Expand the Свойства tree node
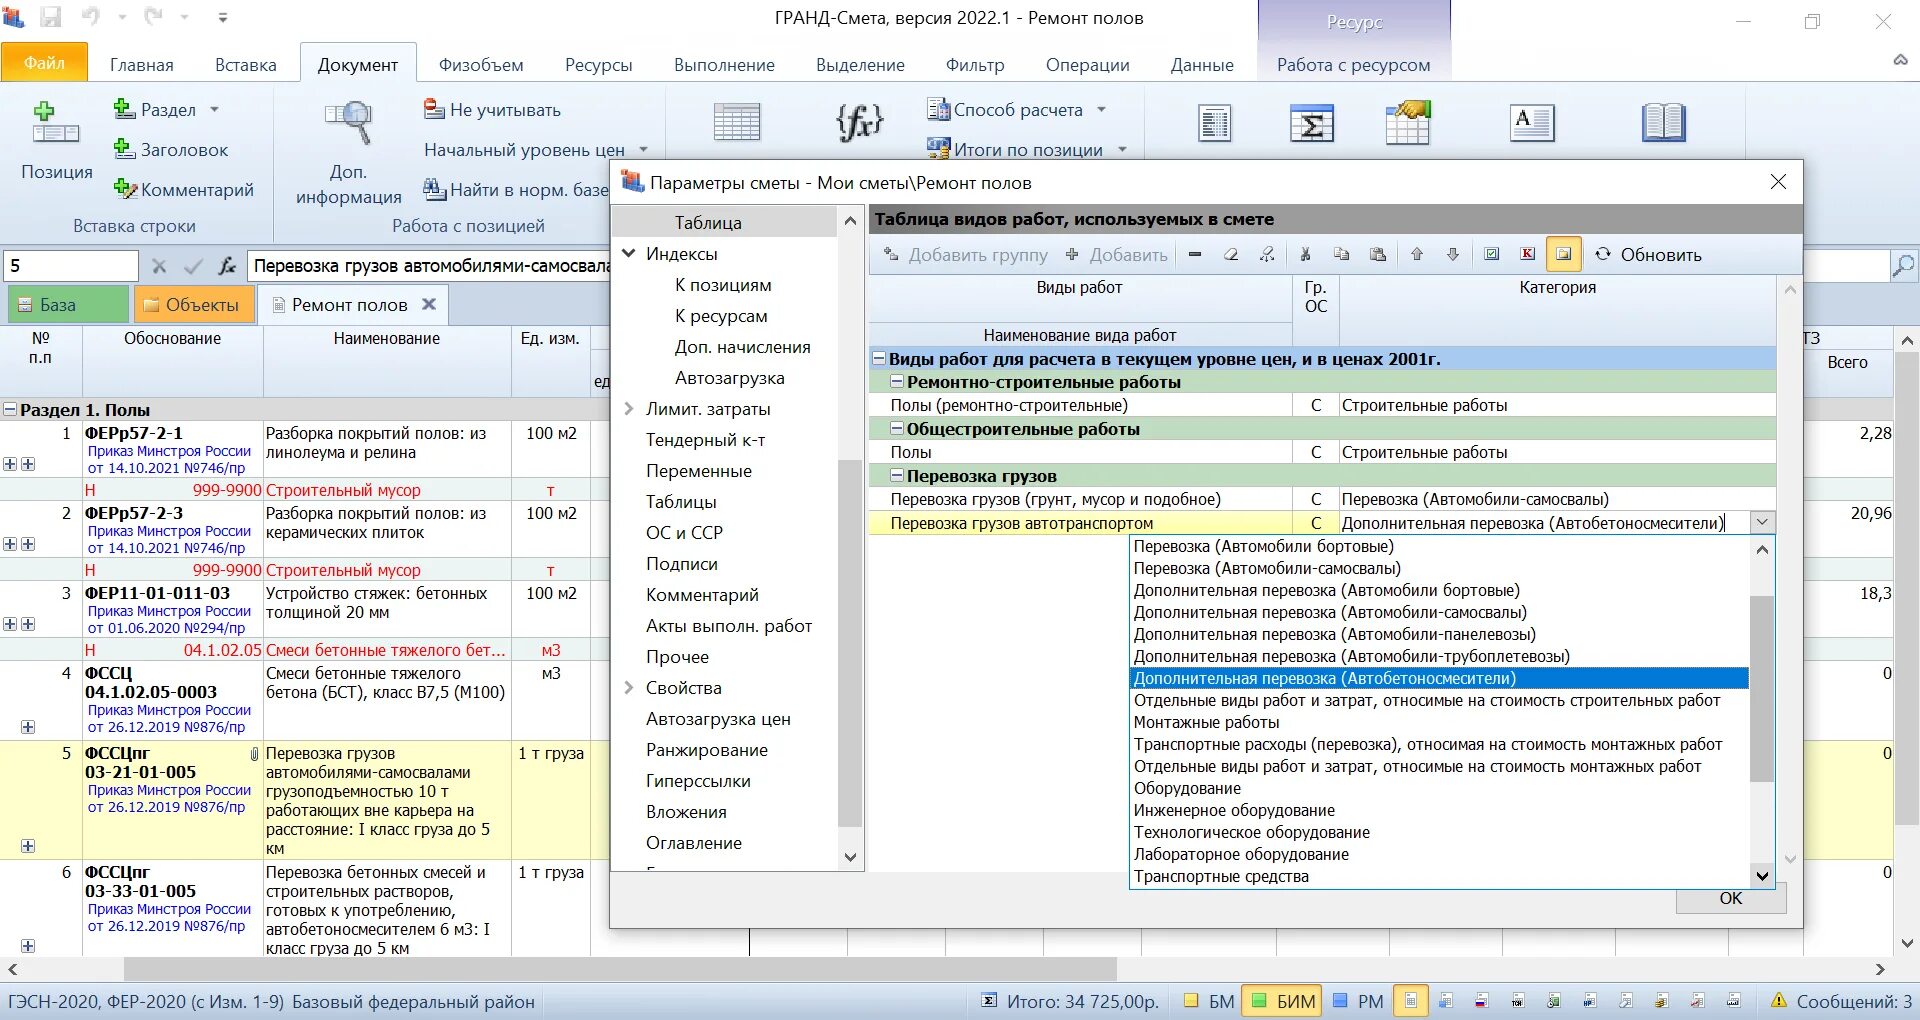This screenshot has width=1920, height=1020. (629, 687)
